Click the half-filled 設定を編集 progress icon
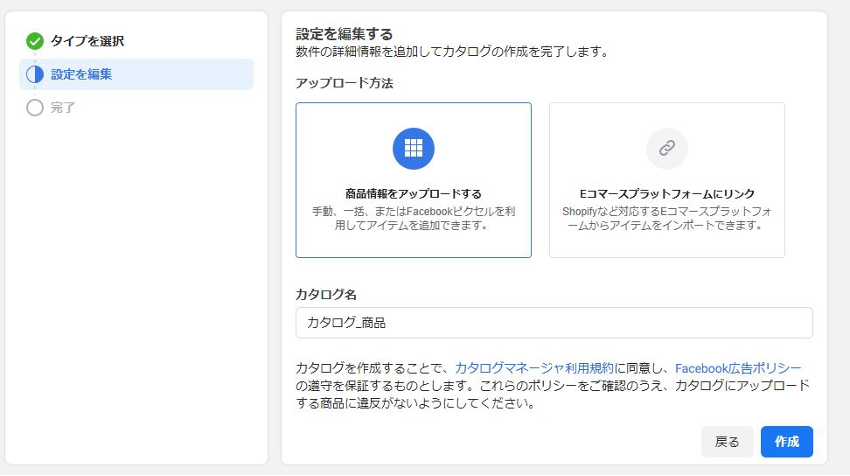Image resolution: width=850 pixels, height=476 pixels. pyautogui.click(x=35, y=74)
